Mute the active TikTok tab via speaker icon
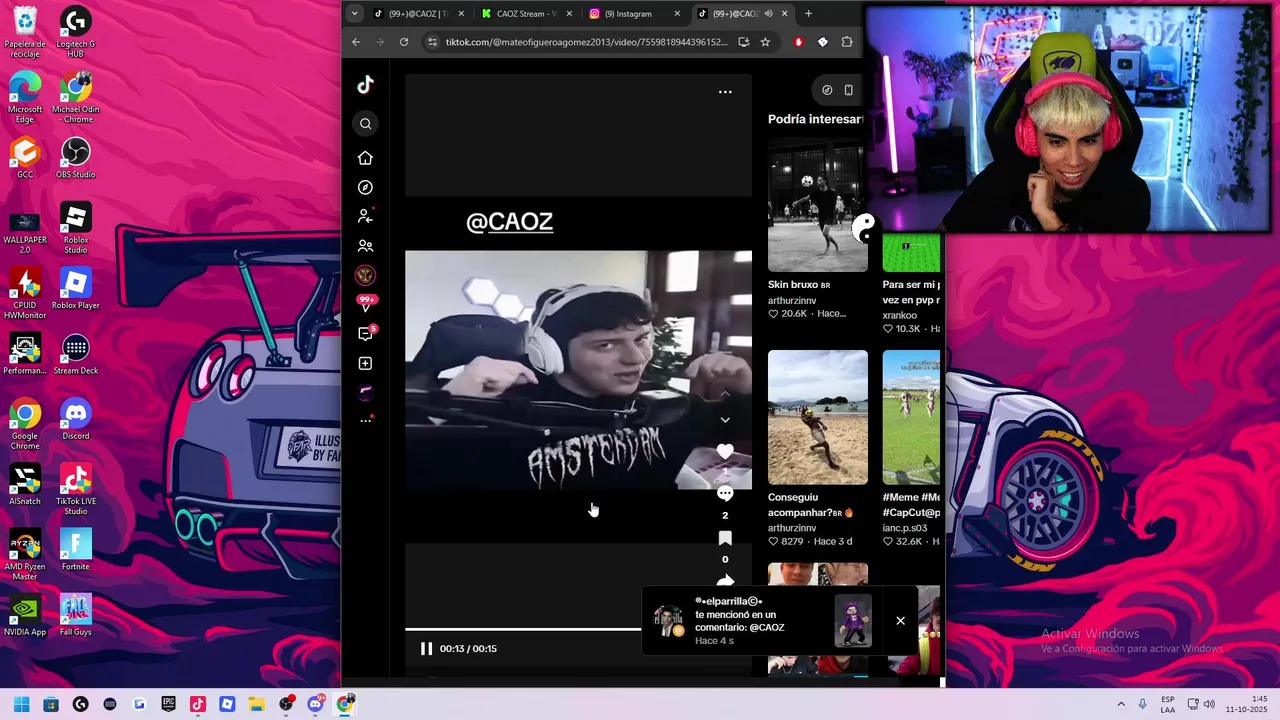Viewport: 1280px width, 720px height. click(x=769, y=14)
